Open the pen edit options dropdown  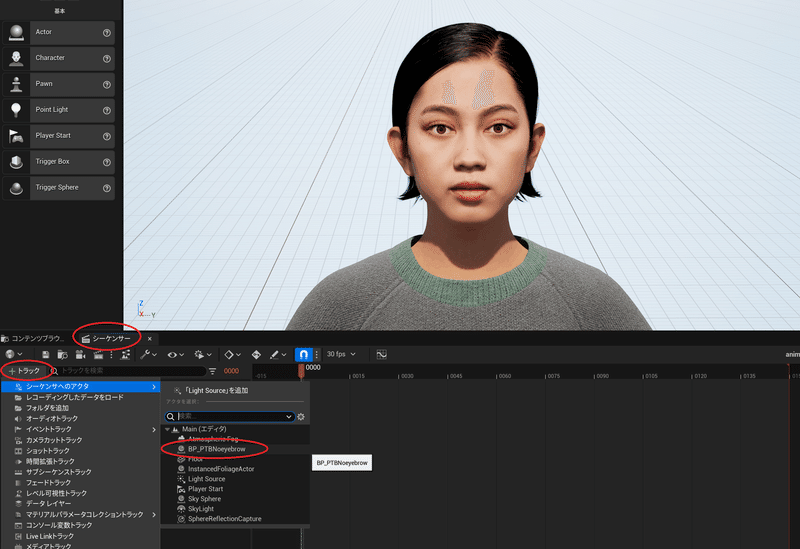278,354
